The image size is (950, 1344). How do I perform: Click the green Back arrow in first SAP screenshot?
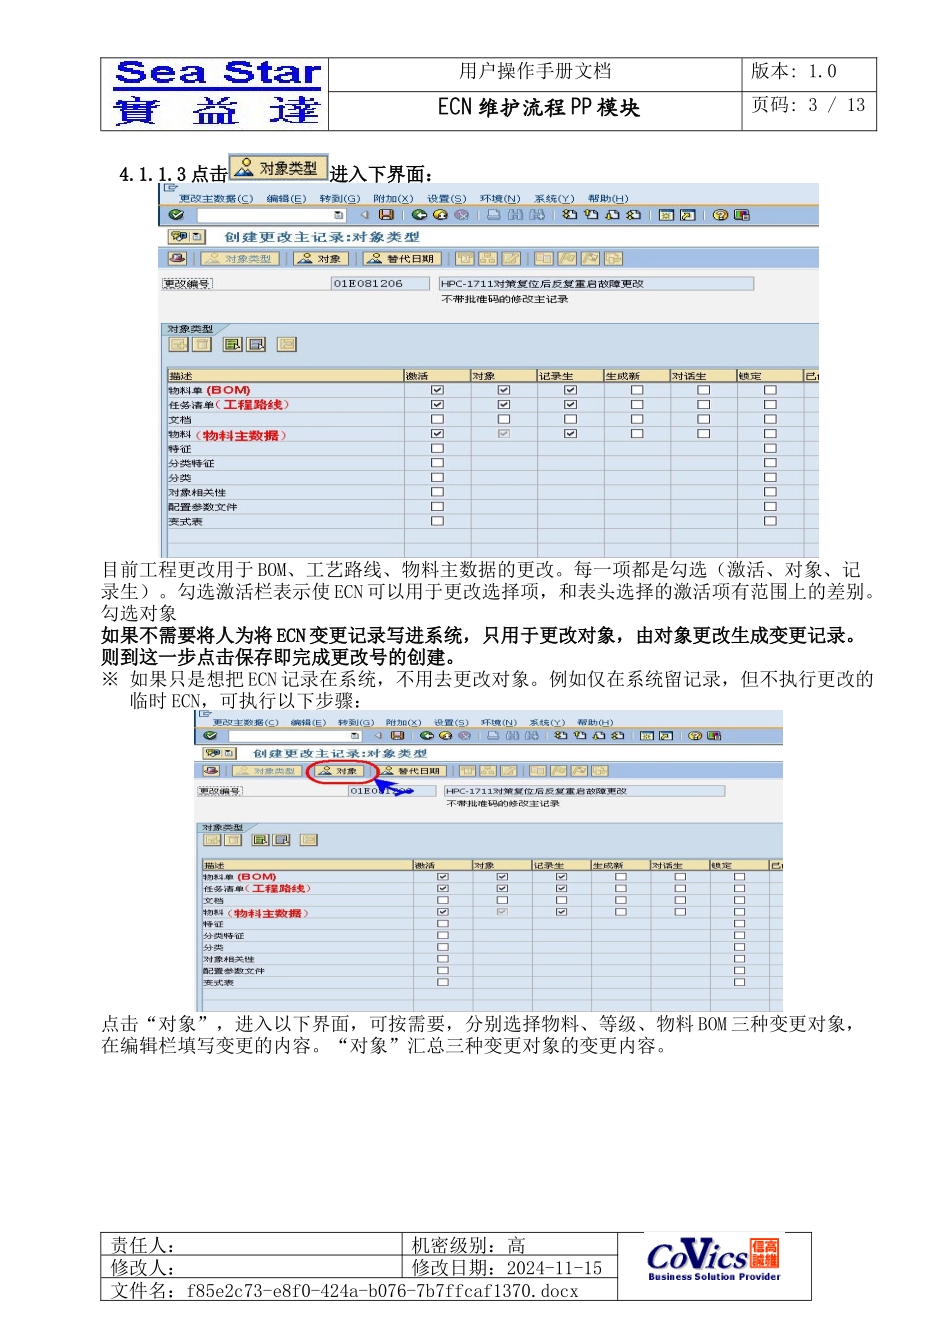(419, 215)
